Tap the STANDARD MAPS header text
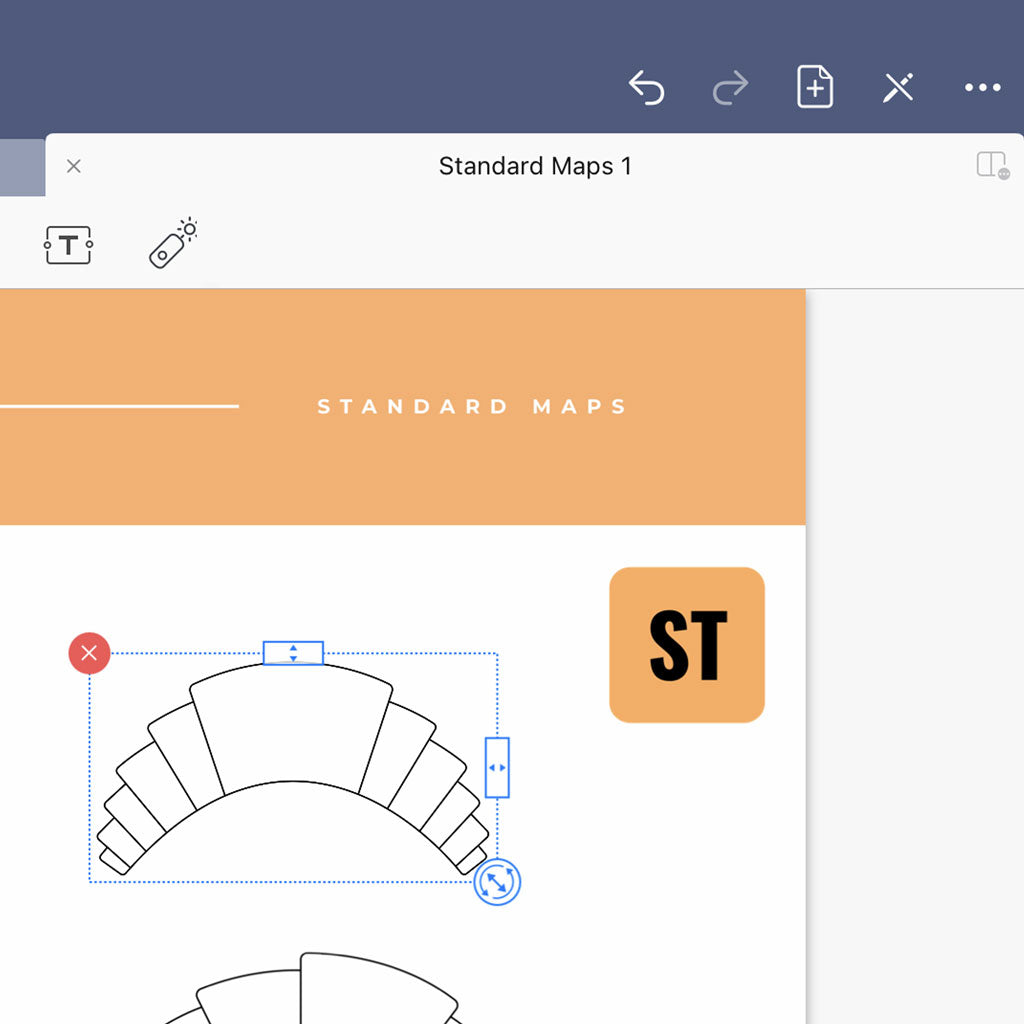The height and width of the screenshot is (1024, 1024). (472, 406)
